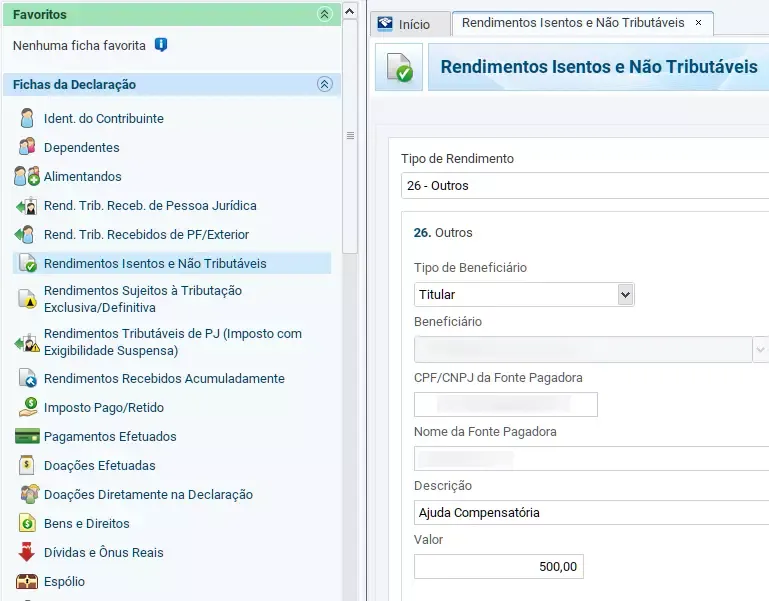Open Rendimentos Sujeitos à Tributação Exclusiva/Definitiva

point(143,299)
